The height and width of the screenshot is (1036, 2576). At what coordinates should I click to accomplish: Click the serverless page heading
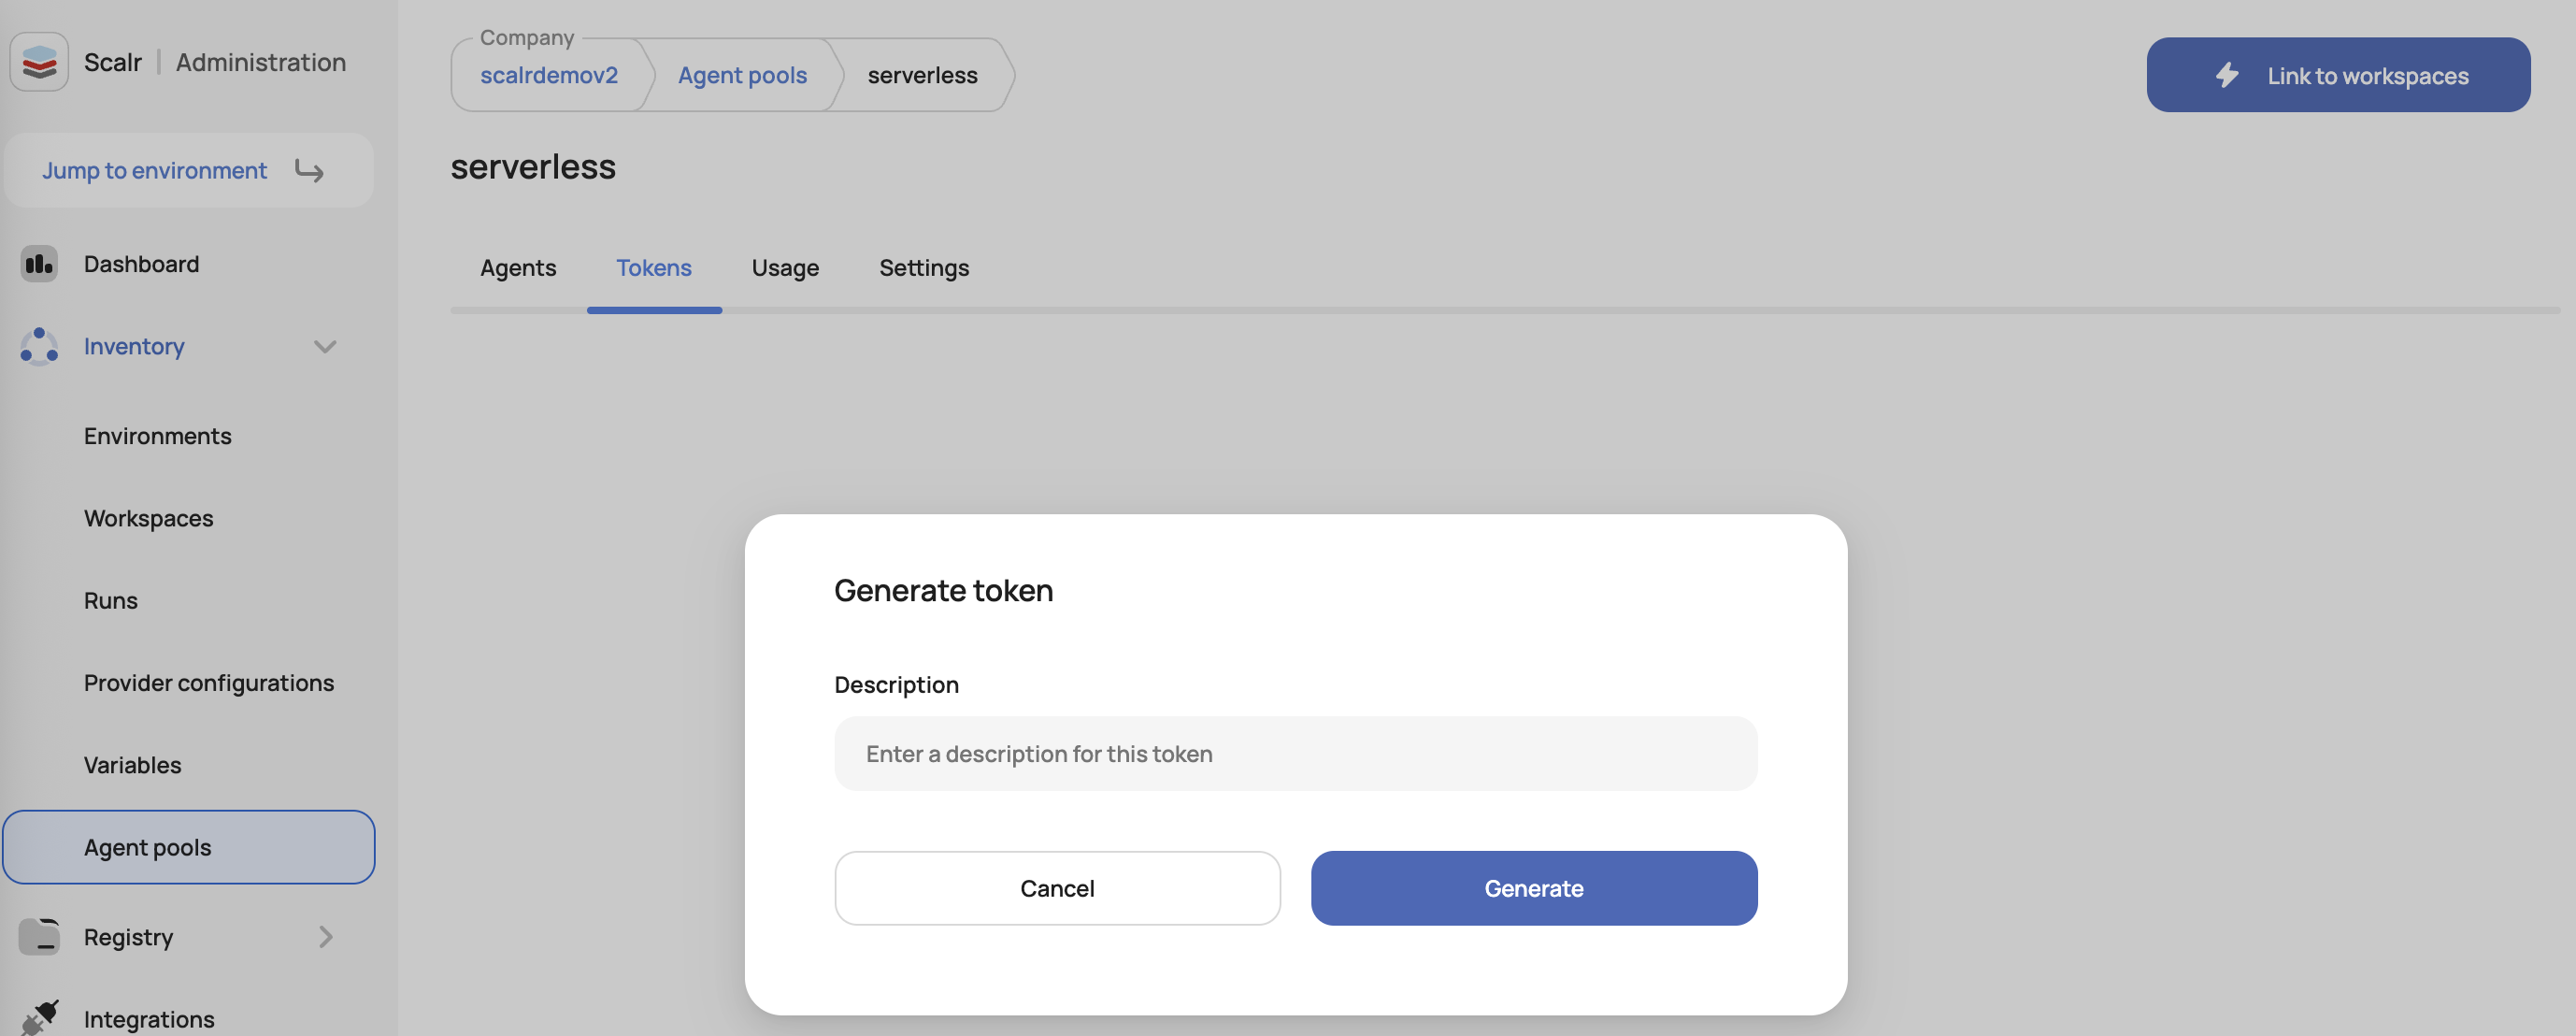pos(533,167)
